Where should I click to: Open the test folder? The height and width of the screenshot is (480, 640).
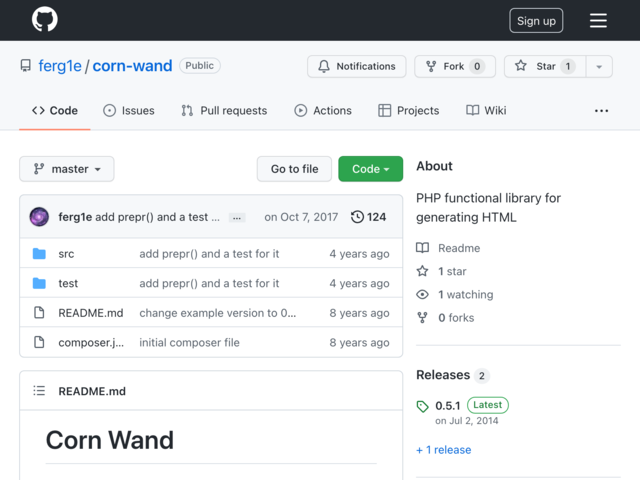68,283
